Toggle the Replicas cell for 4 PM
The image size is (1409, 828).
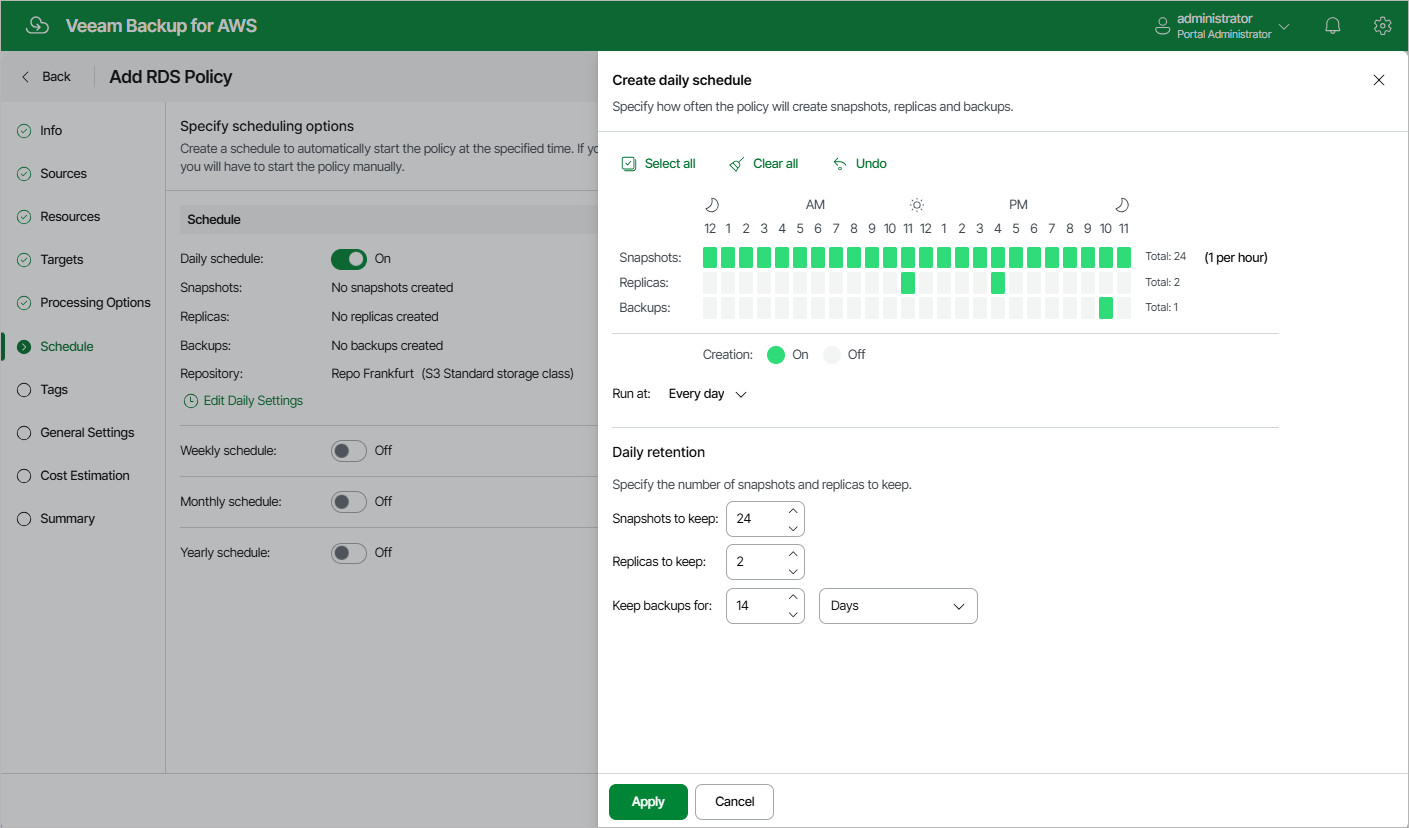click(998, 283)
